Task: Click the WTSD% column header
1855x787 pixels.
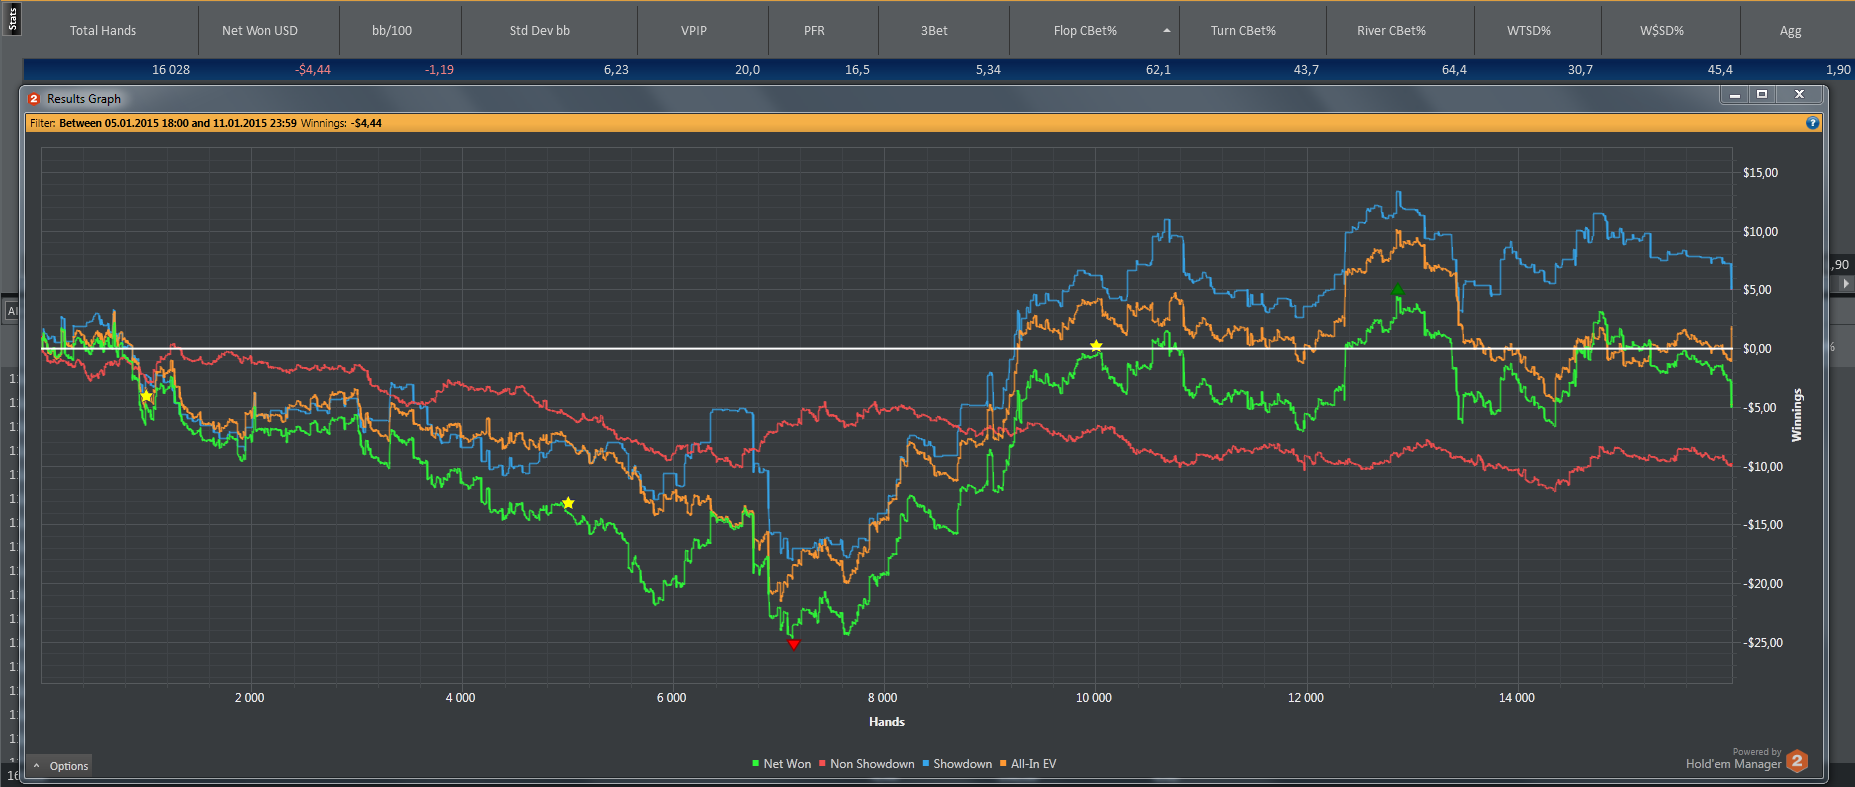Action: 1529,31
